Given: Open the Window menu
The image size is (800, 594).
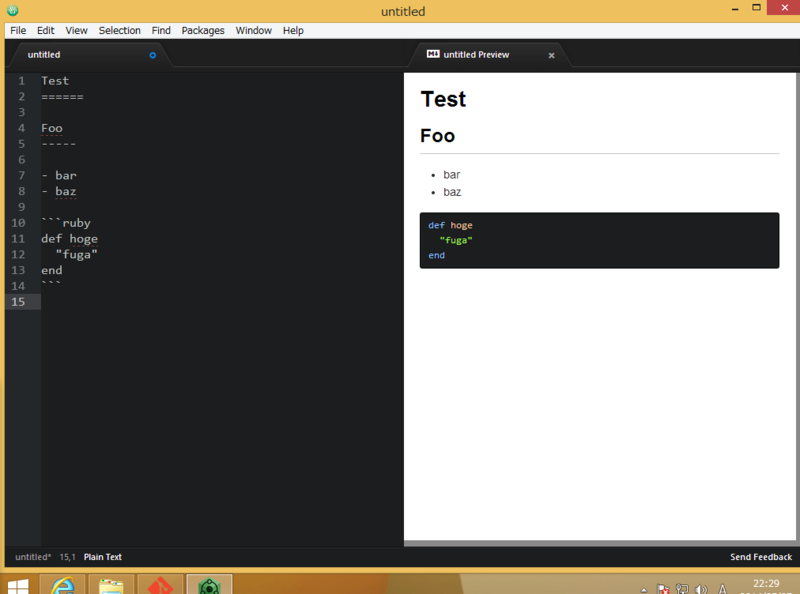Looking at the screenshot, I should tap(254, 31).
